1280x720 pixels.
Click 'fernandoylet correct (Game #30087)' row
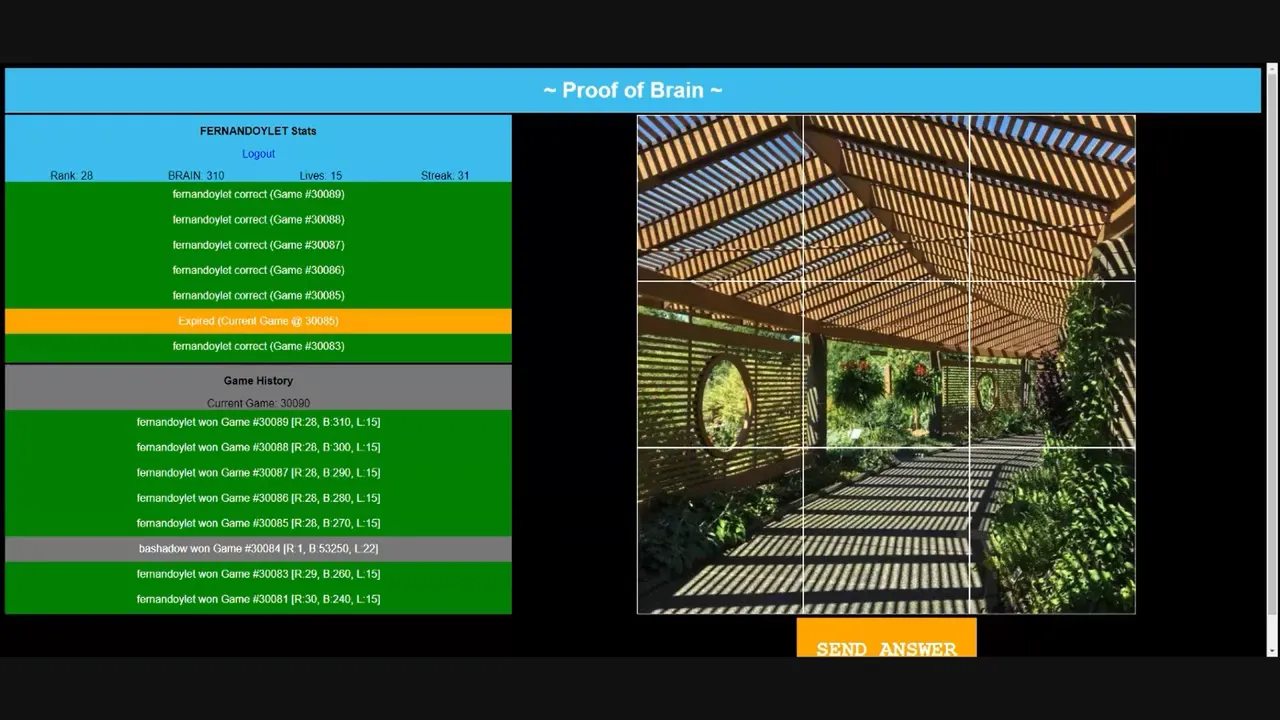[258, 245]
